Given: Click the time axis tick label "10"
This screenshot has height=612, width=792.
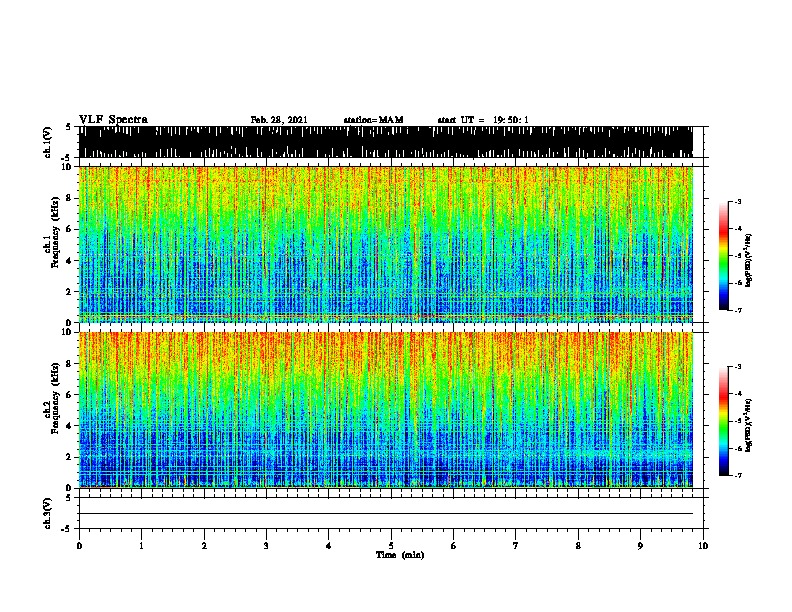Looking at the screenshot, I should pyautogui.click(x=703, y=546).
